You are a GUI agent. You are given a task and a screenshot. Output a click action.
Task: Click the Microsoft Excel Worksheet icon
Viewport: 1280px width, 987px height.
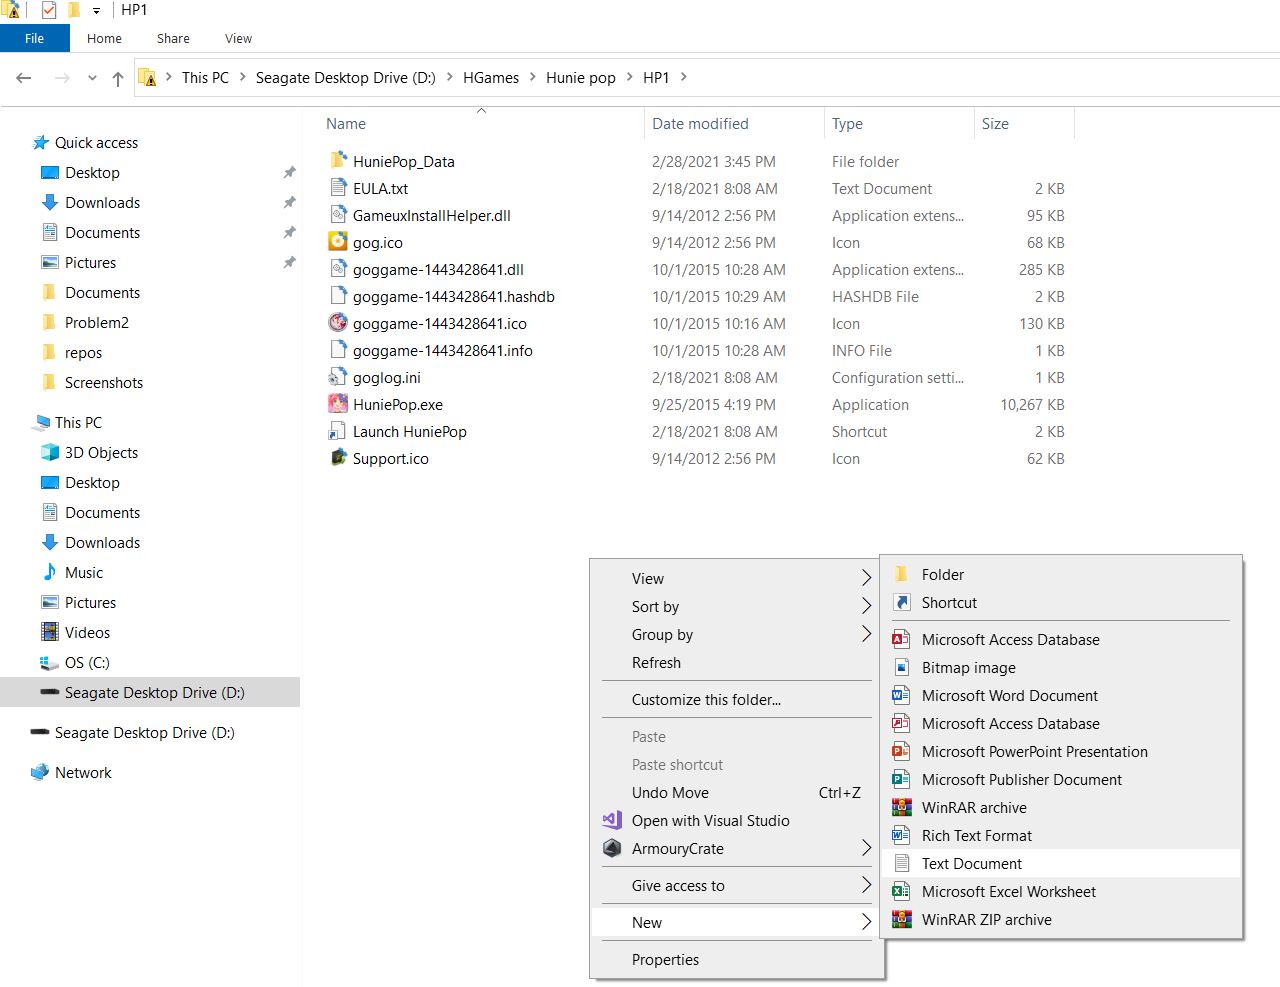[x=901, y=891]
